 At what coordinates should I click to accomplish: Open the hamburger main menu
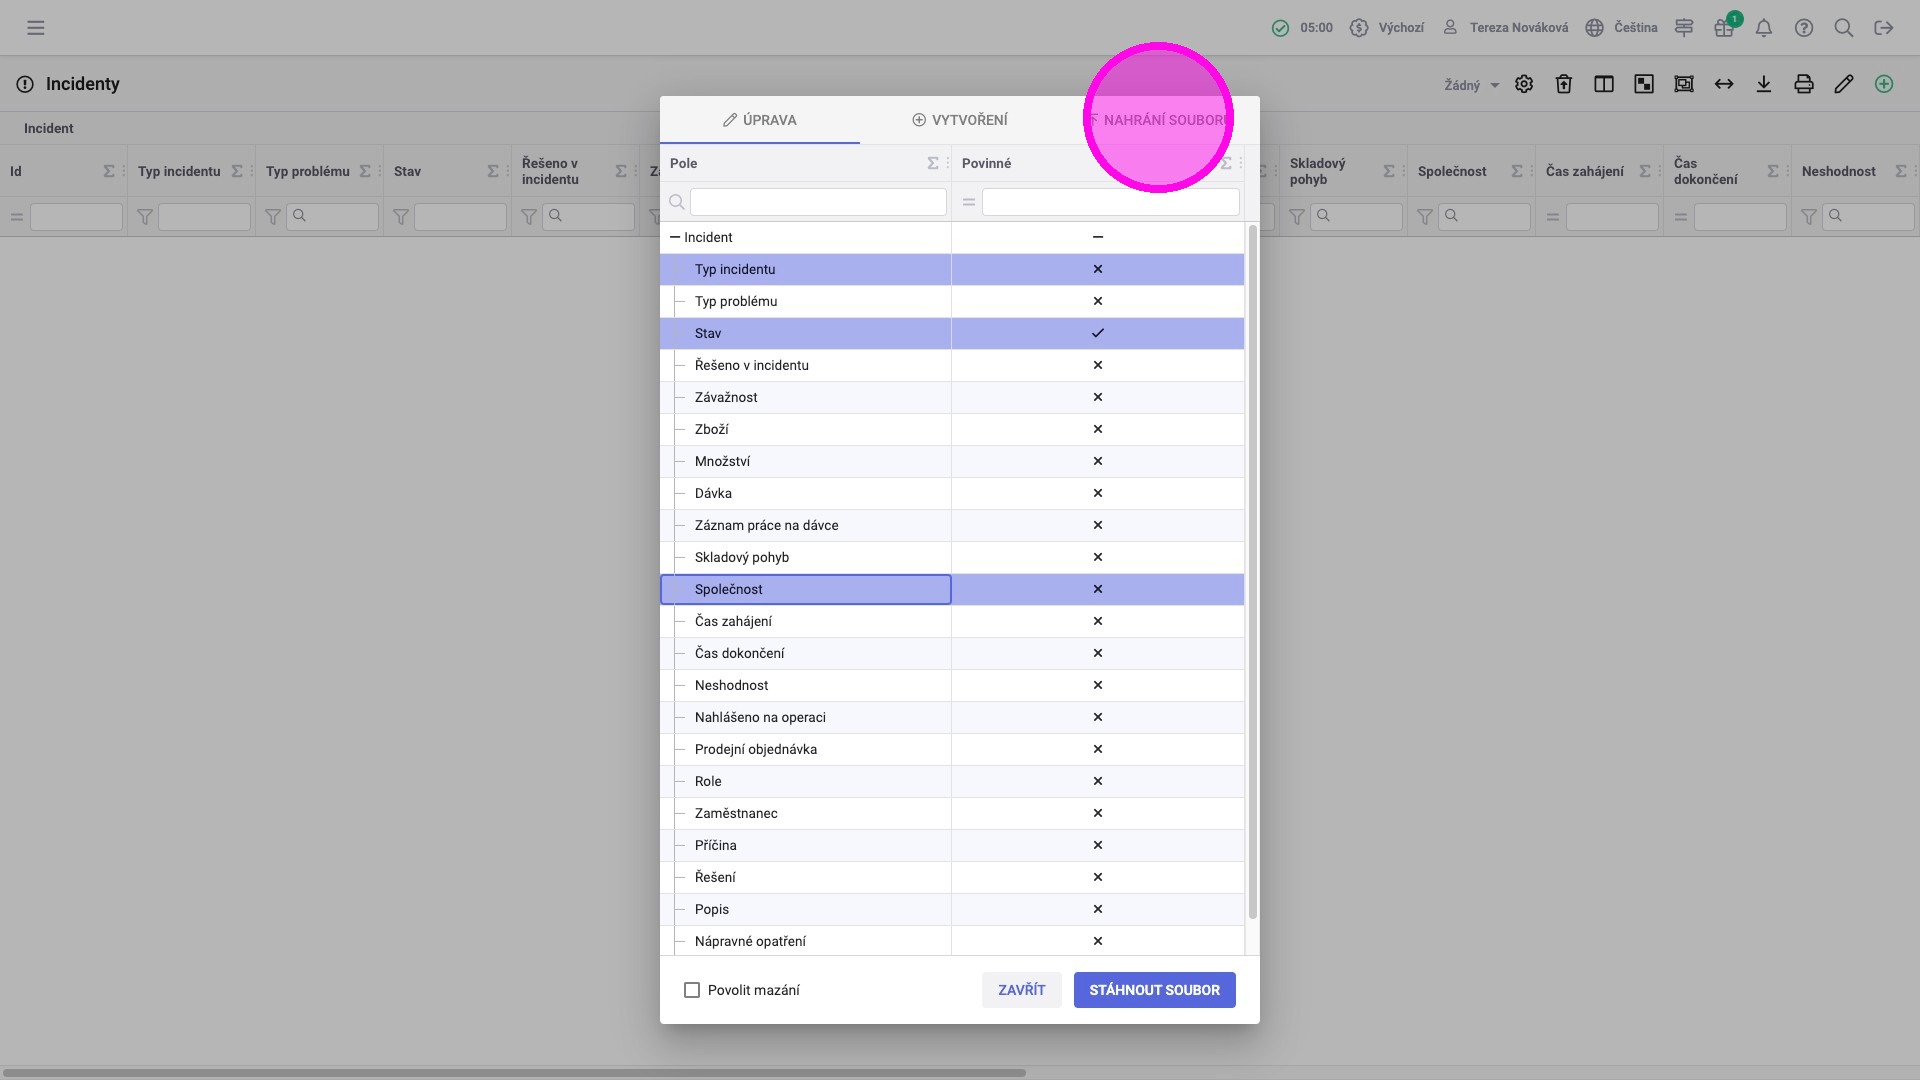(36, 28)
